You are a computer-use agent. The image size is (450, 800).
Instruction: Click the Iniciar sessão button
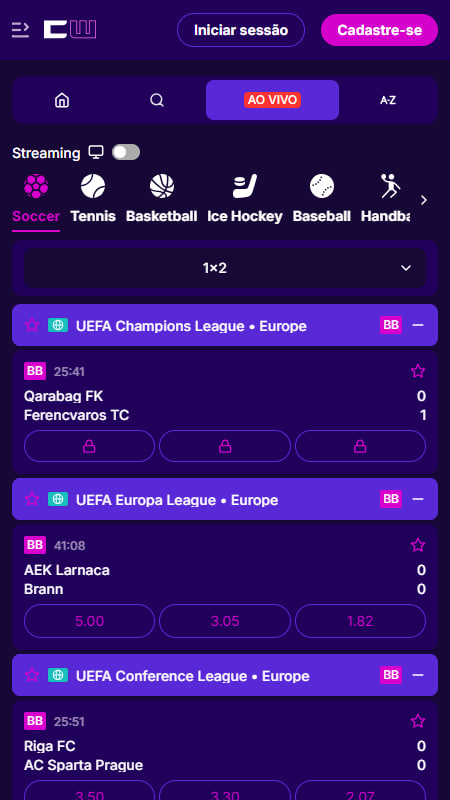coord(241,30)
